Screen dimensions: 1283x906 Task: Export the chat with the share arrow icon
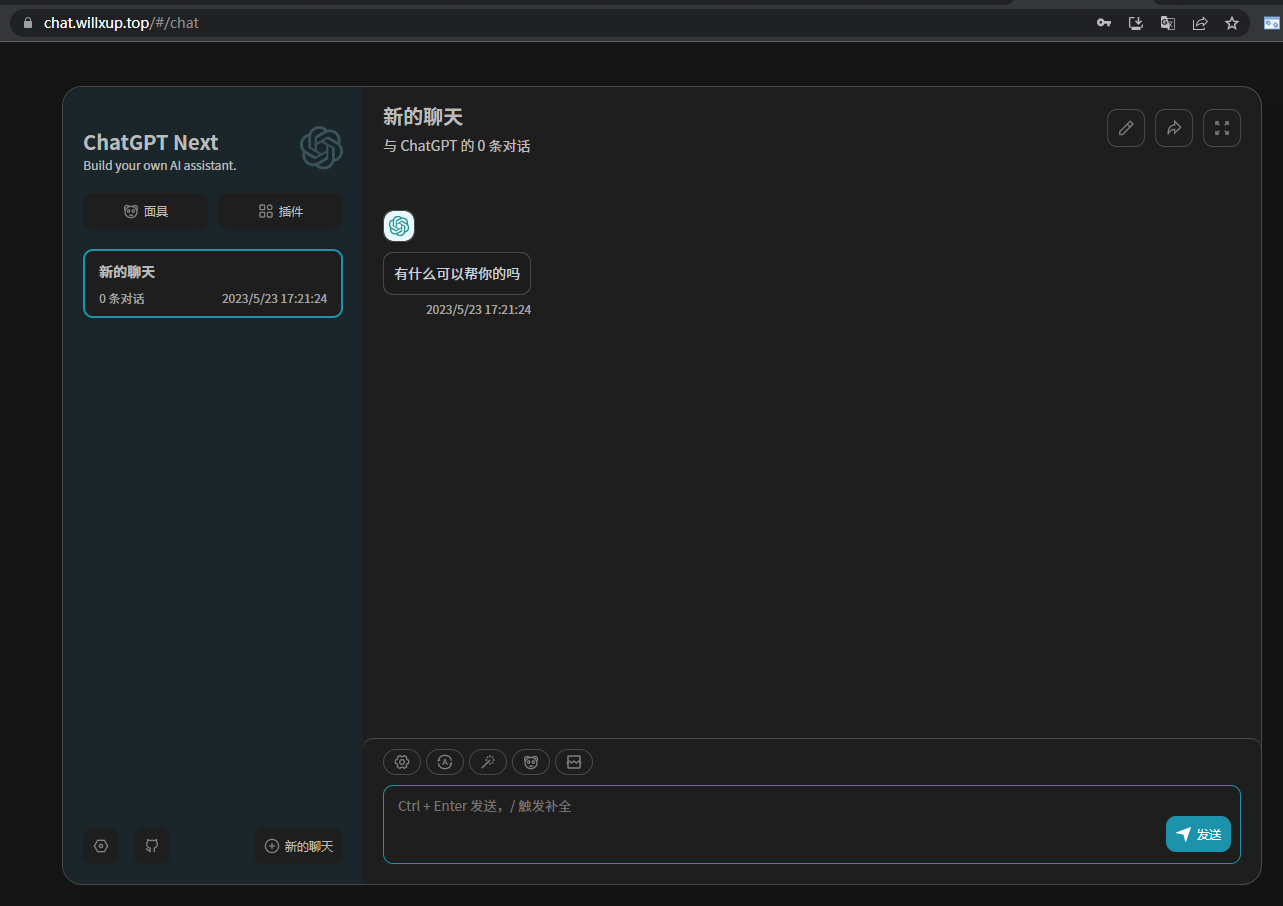(1174, 128)
